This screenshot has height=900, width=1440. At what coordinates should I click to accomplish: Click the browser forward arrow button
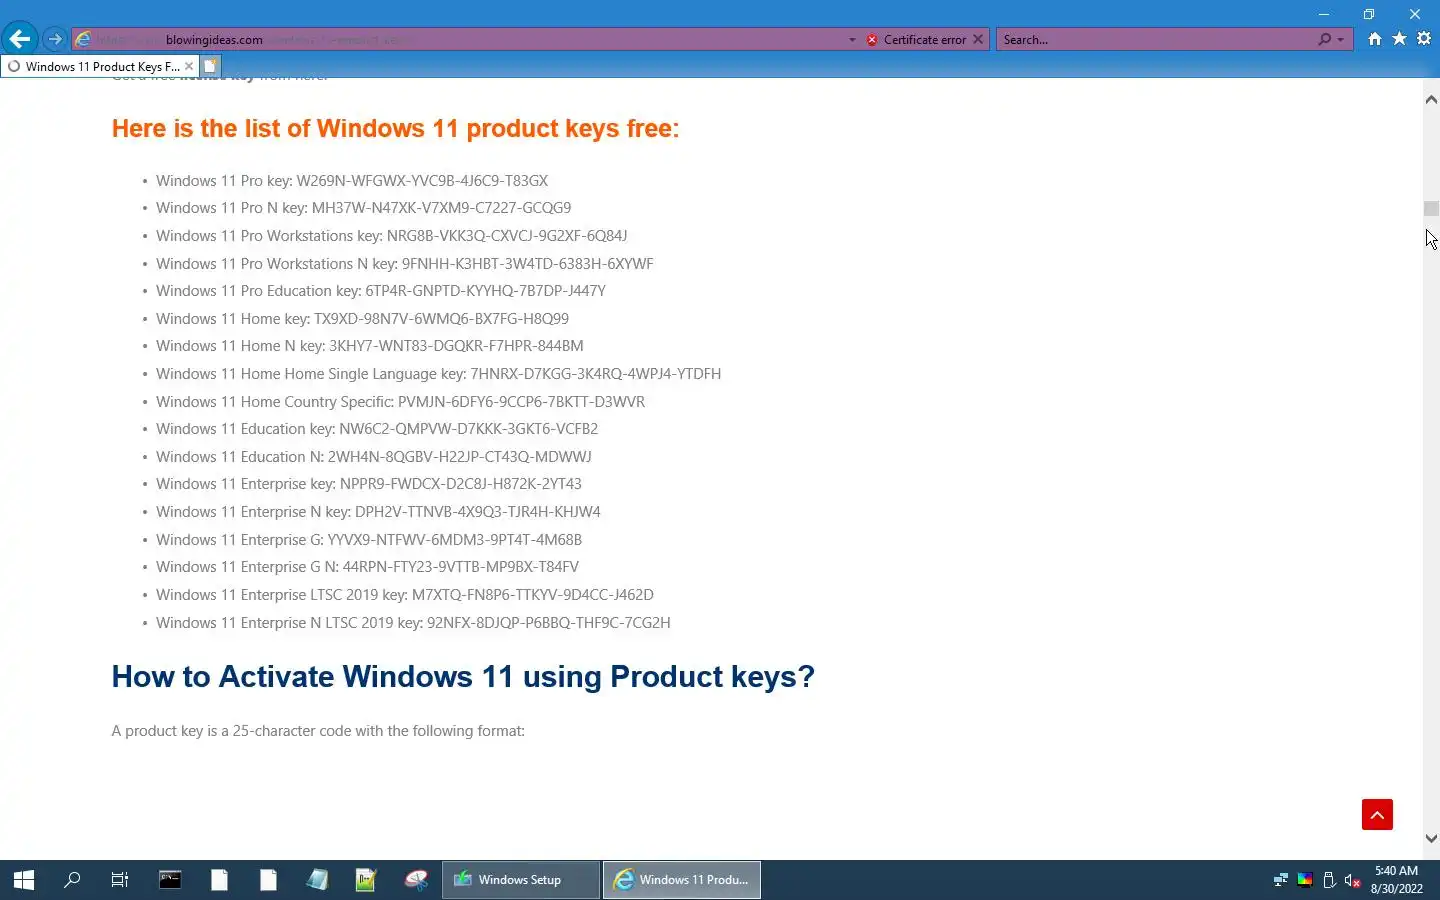55,39
